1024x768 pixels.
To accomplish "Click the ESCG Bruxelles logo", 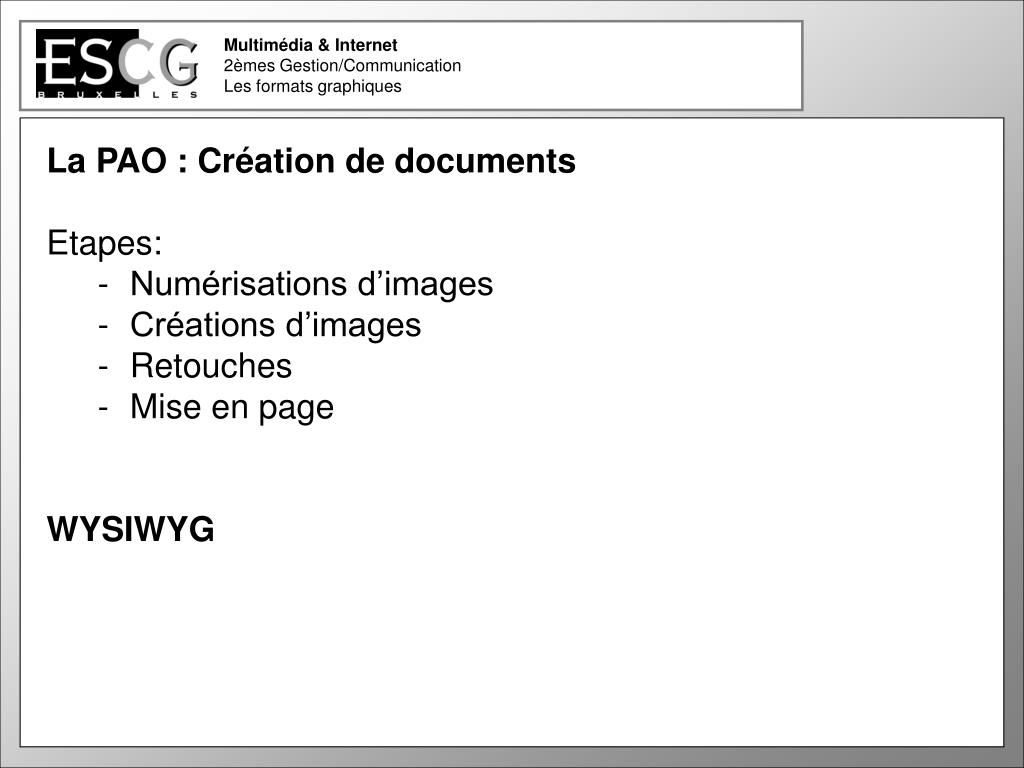I will pyautogui.click(x=118, y=63).
